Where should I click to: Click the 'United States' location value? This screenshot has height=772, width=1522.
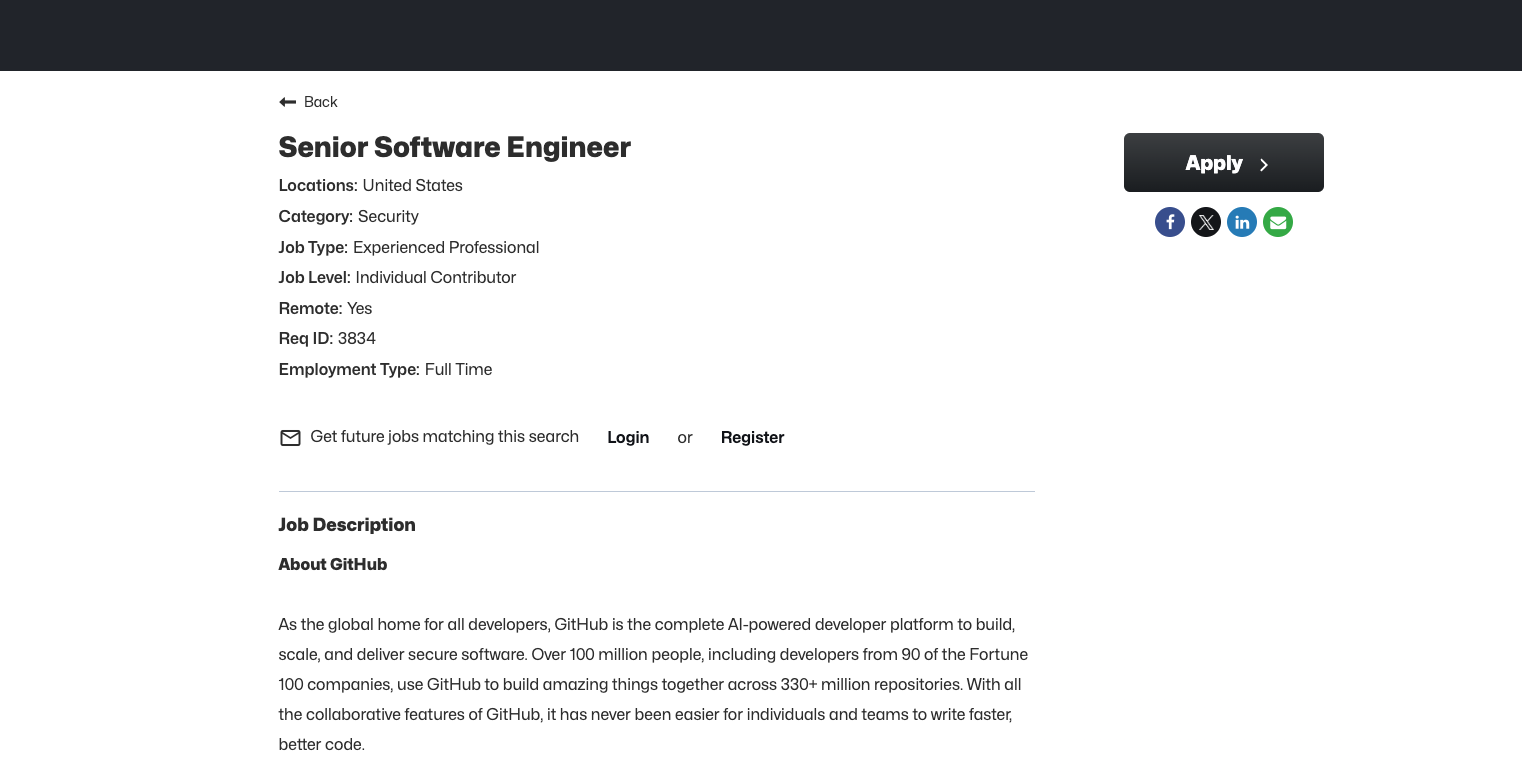click(x=413, y=185)
